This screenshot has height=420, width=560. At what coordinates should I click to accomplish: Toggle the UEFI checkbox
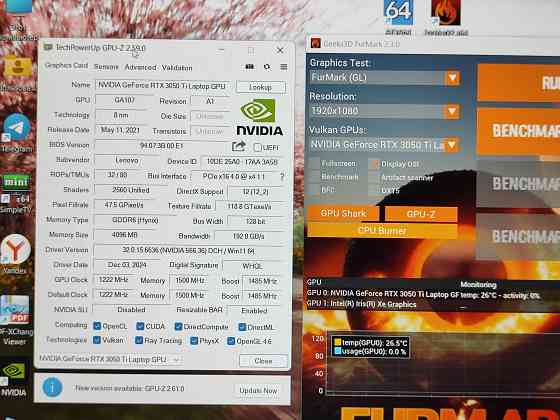click(x=257, y=147)
